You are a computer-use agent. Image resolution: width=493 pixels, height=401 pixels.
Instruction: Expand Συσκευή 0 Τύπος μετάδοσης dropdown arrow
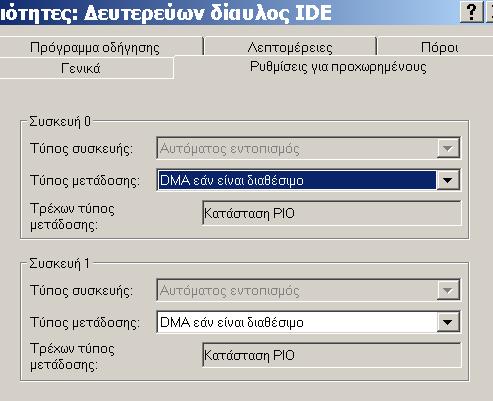448,180
